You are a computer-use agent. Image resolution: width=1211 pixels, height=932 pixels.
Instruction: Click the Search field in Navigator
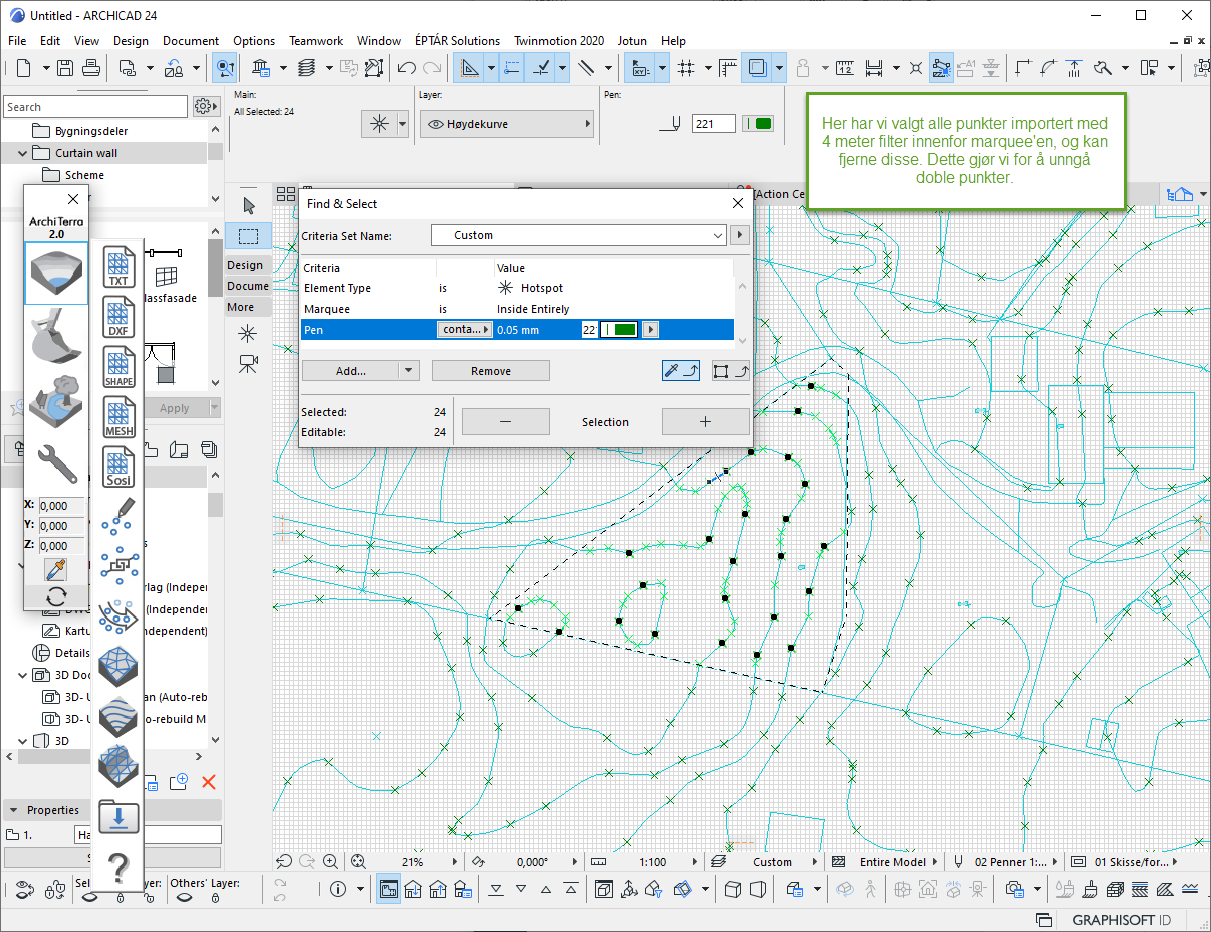click(95, 107)
